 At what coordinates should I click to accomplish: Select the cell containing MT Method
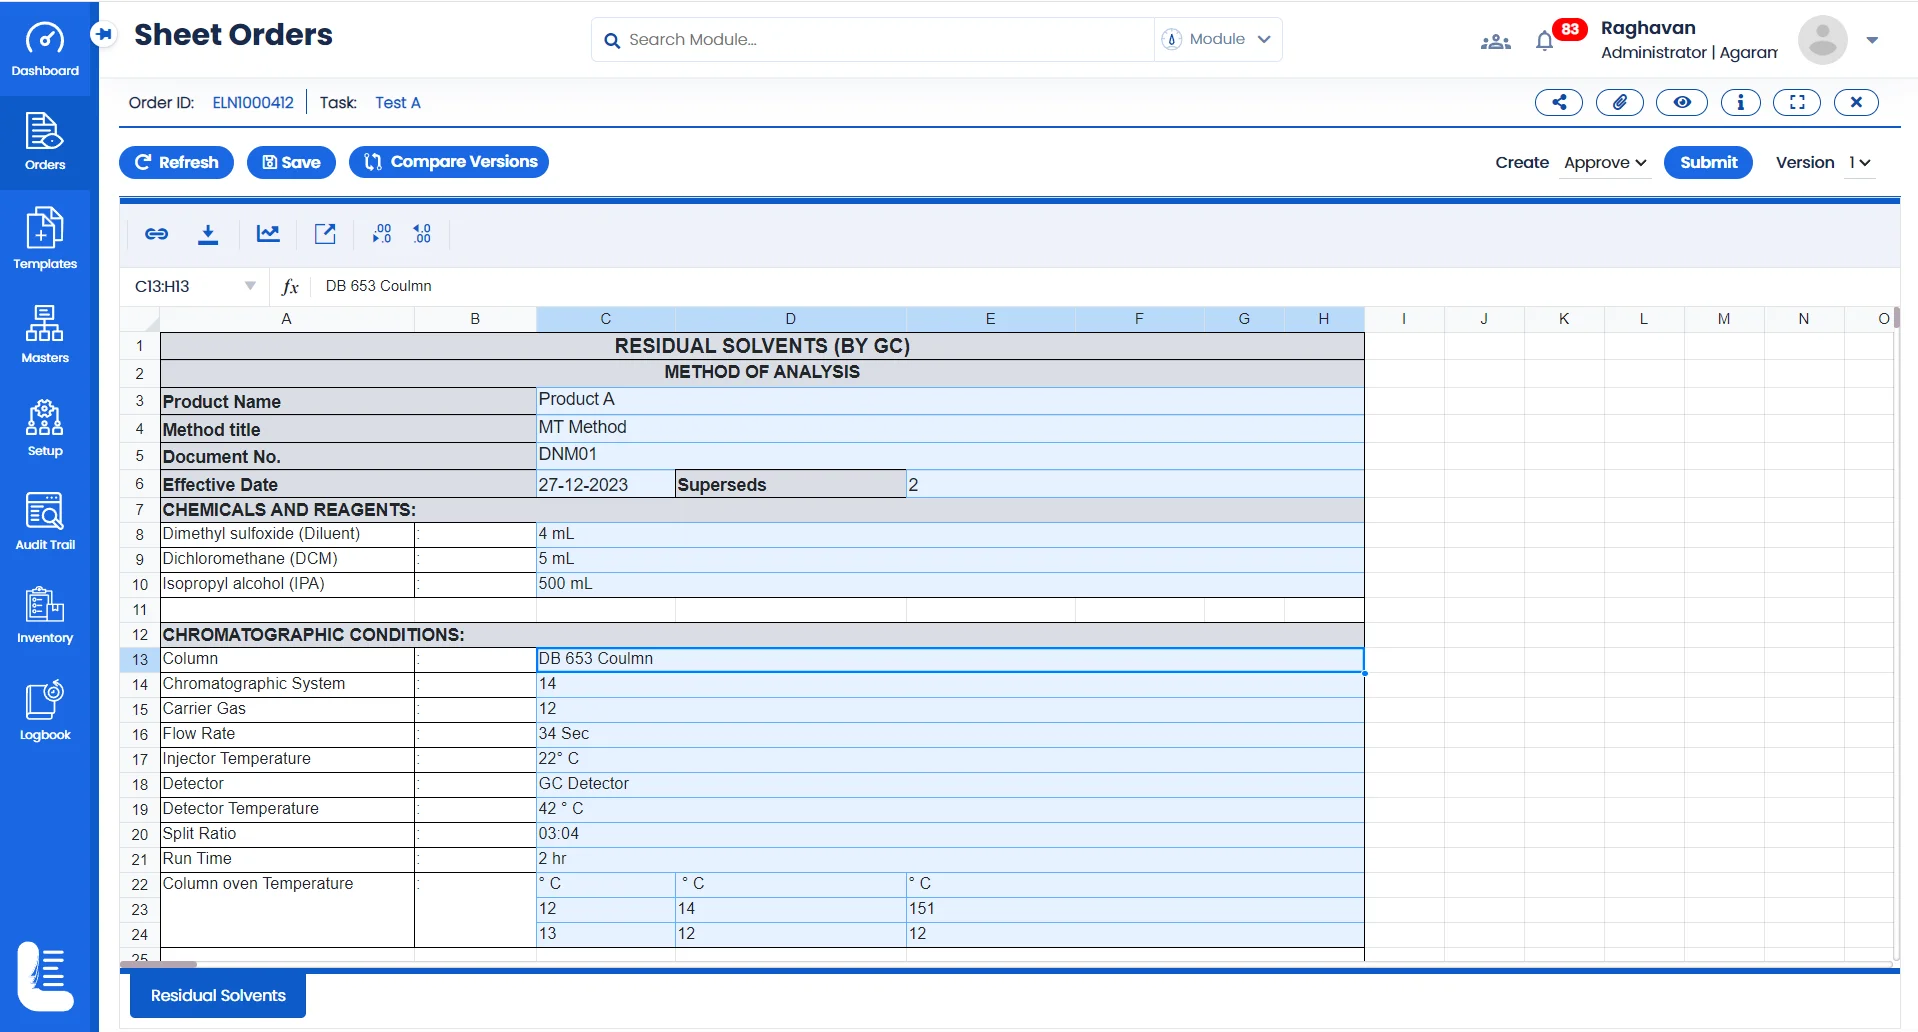950,428
